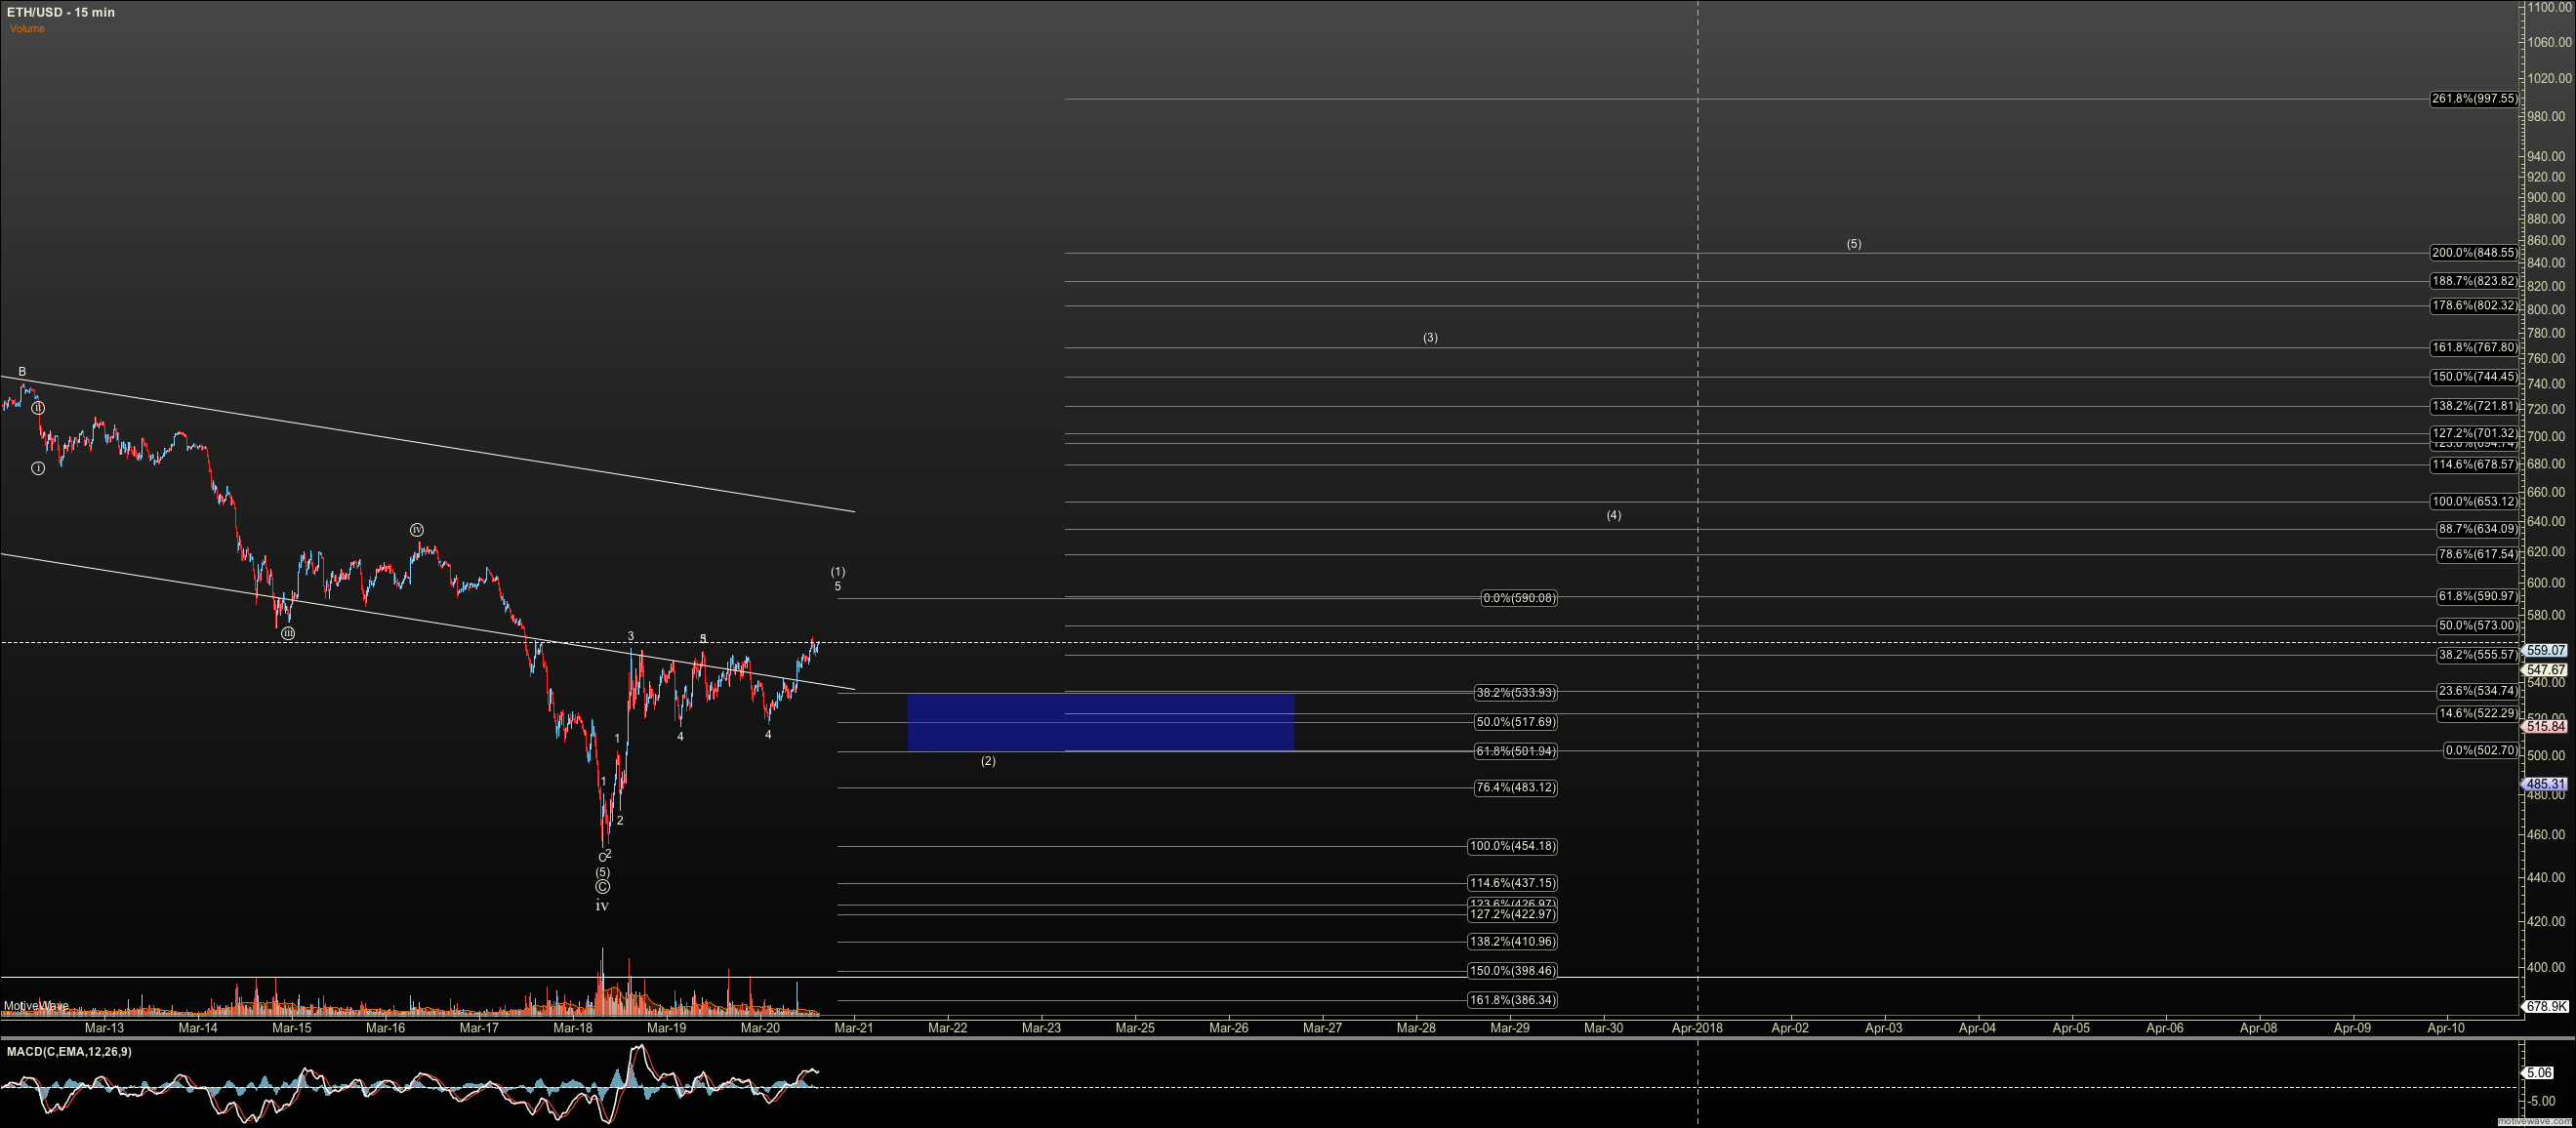Click Mar-21 on the time axis

point(854,1027)
